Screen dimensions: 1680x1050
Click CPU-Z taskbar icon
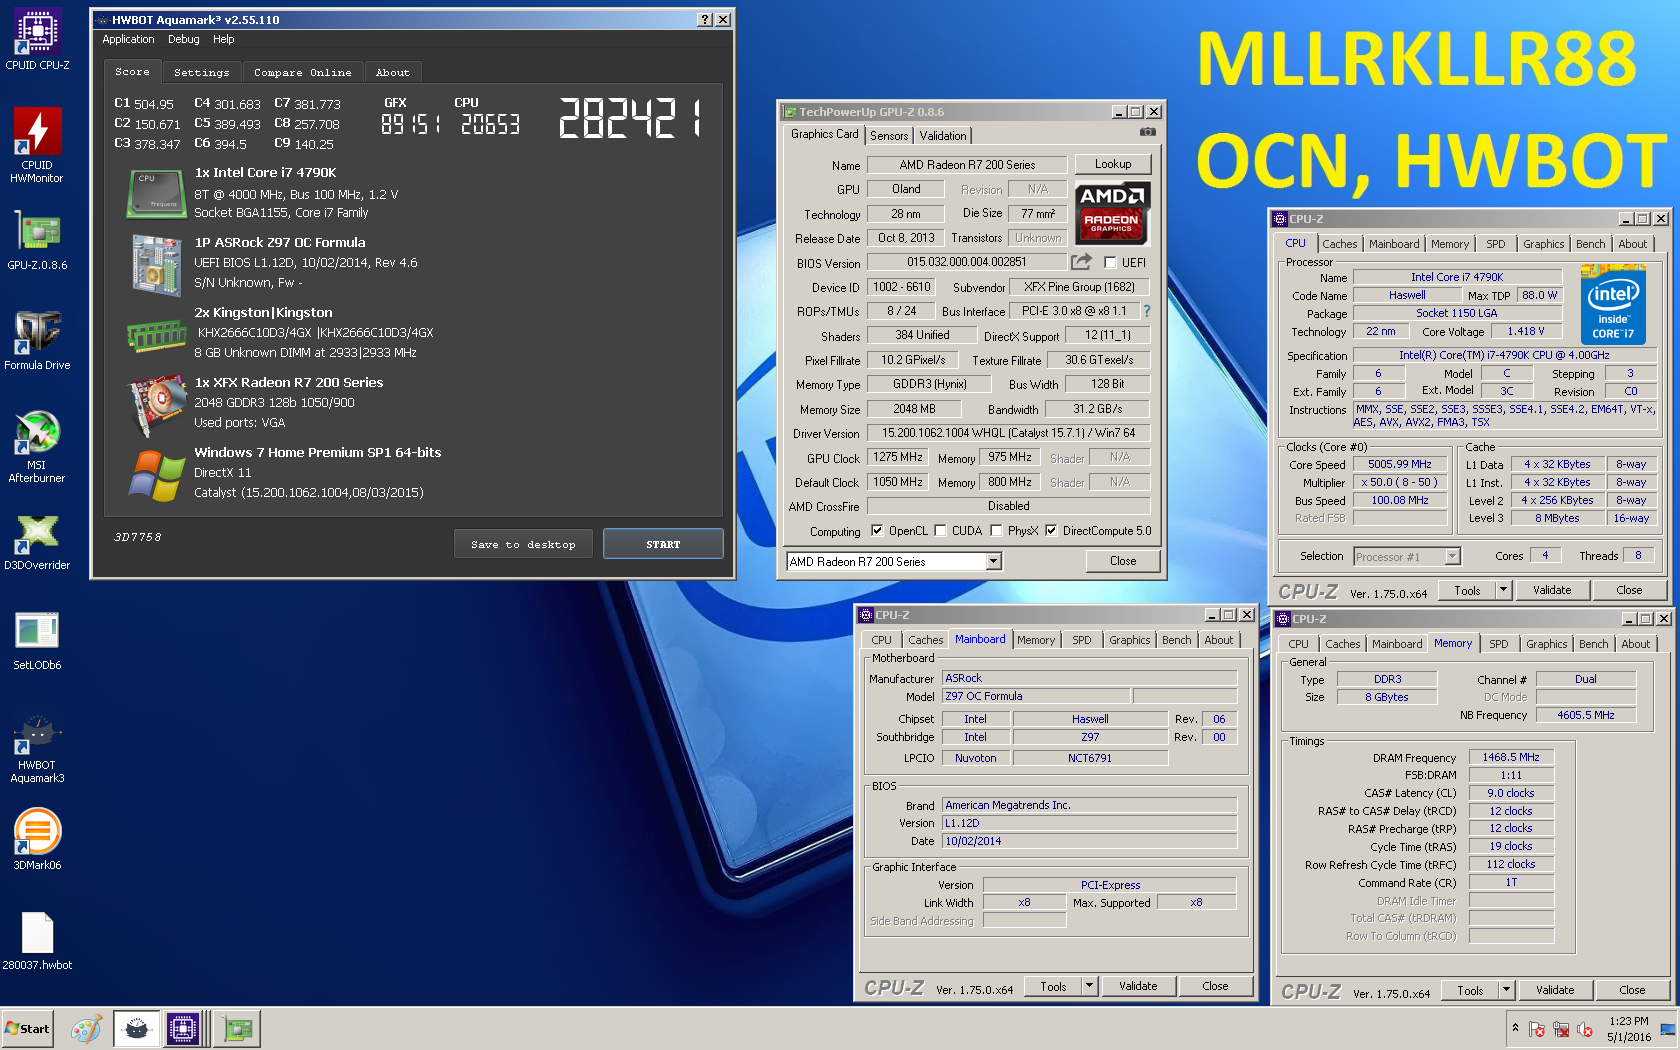183,1029
